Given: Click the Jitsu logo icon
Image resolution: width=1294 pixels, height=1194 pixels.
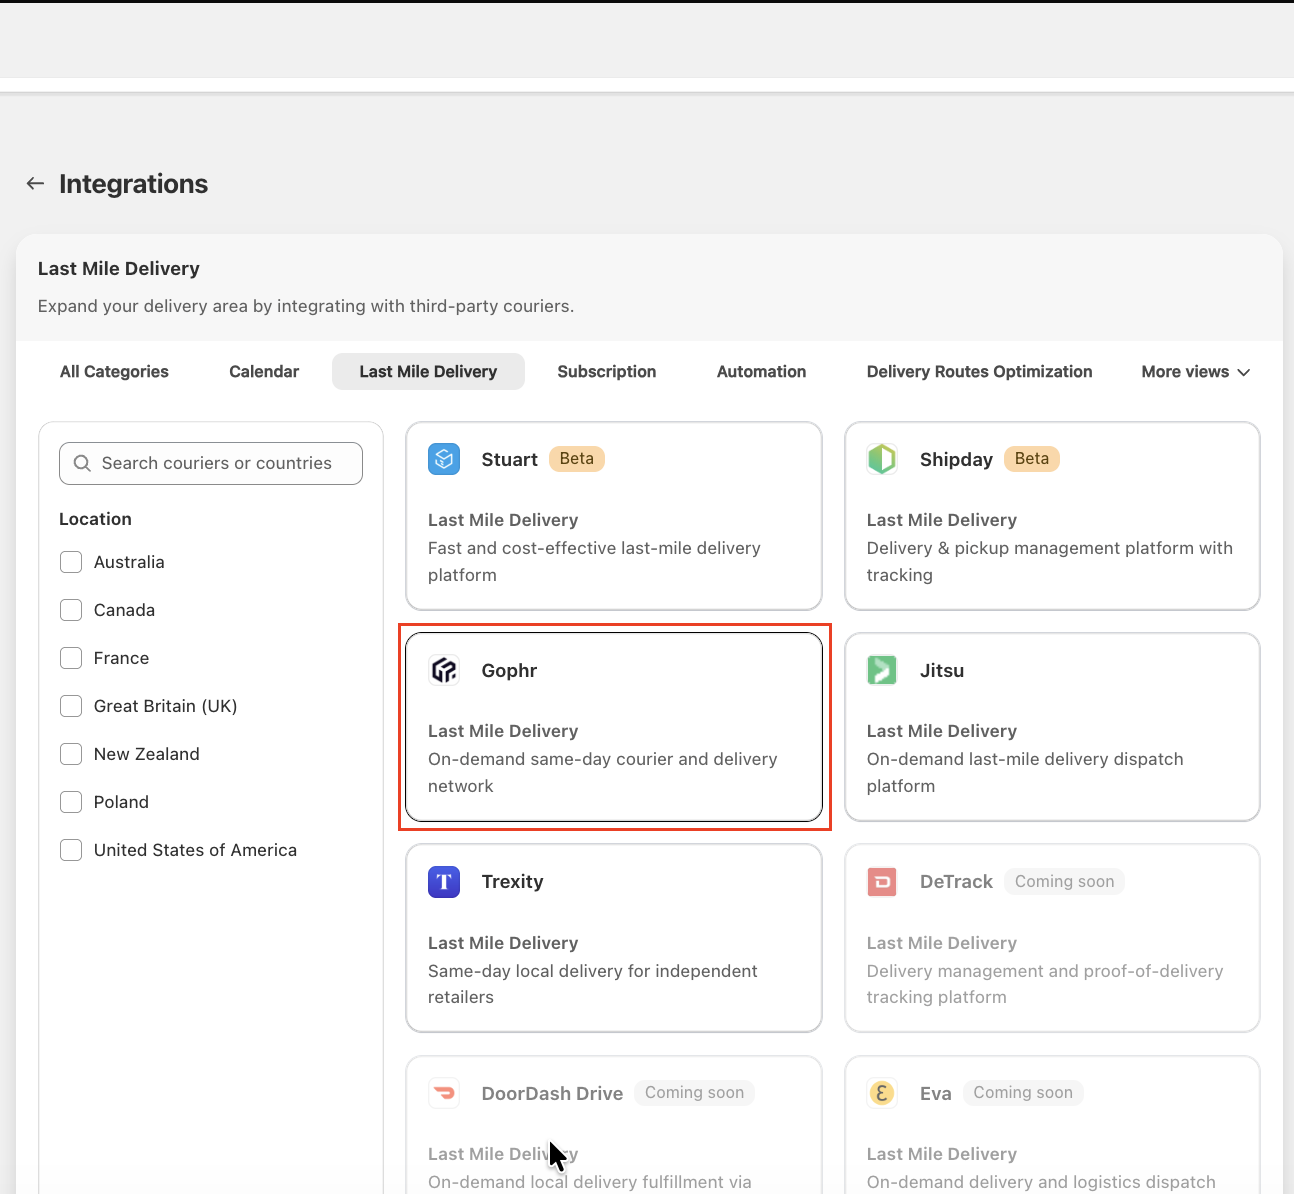Looking at the screenshot, I should (882, 670).
